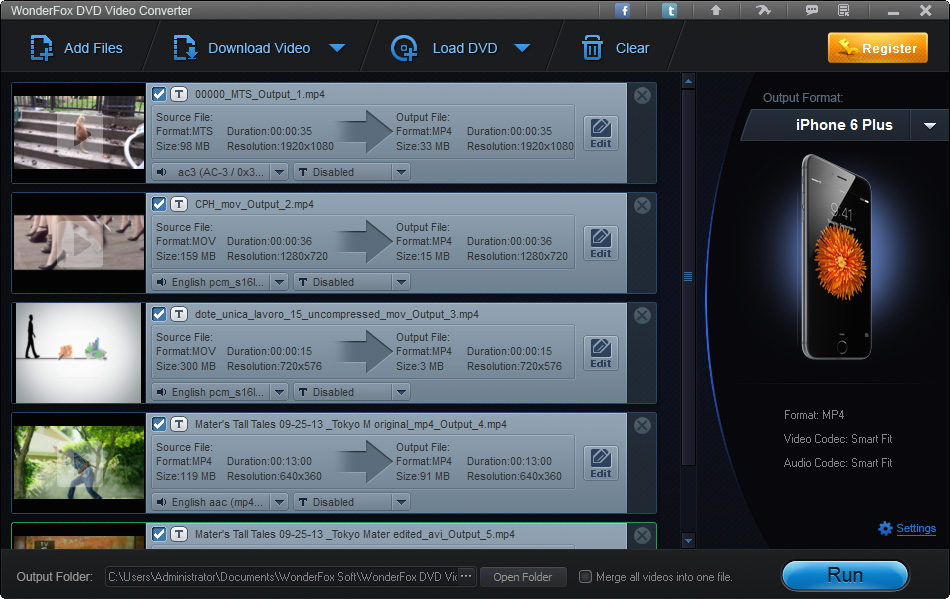The height and width of the screenshot is (599, 950).
Task: Click the upgrade arrow icon in title bar
Action: point(716,10)
